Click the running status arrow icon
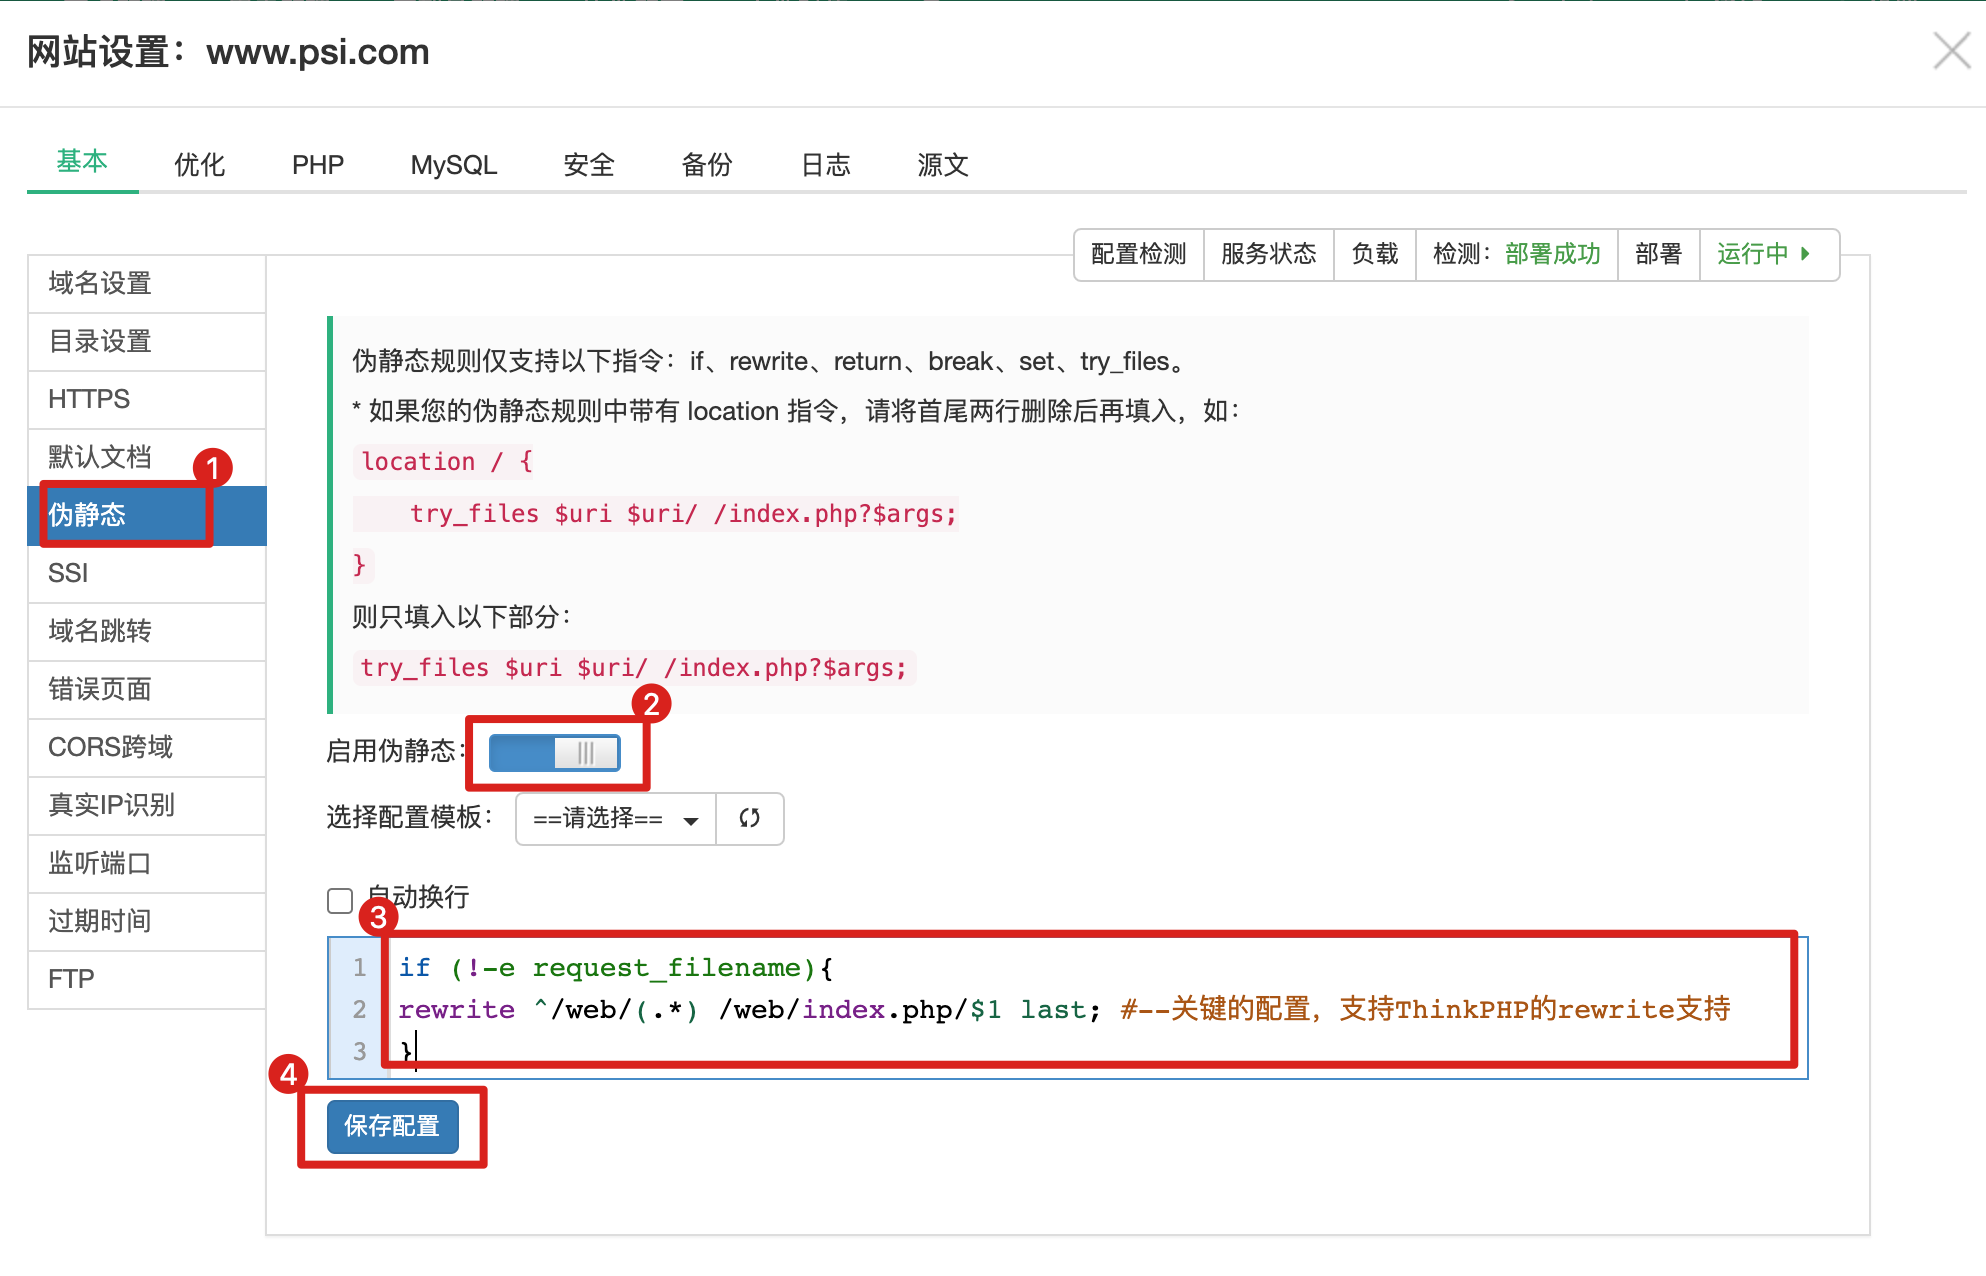The image size is (1986, 1276). tap(1805, 254)
